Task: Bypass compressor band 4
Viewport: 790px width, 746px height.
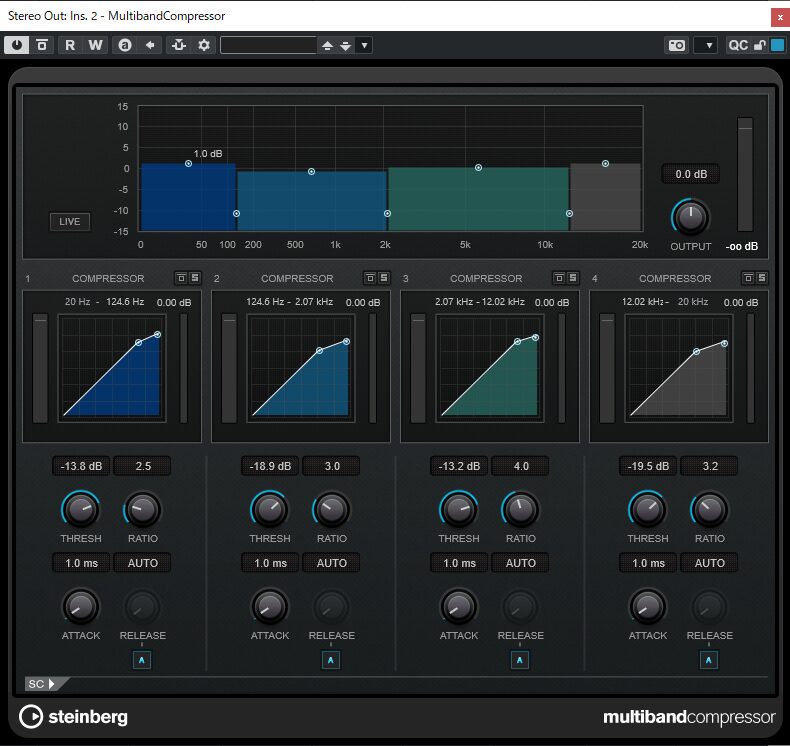Action: (748, 278)
